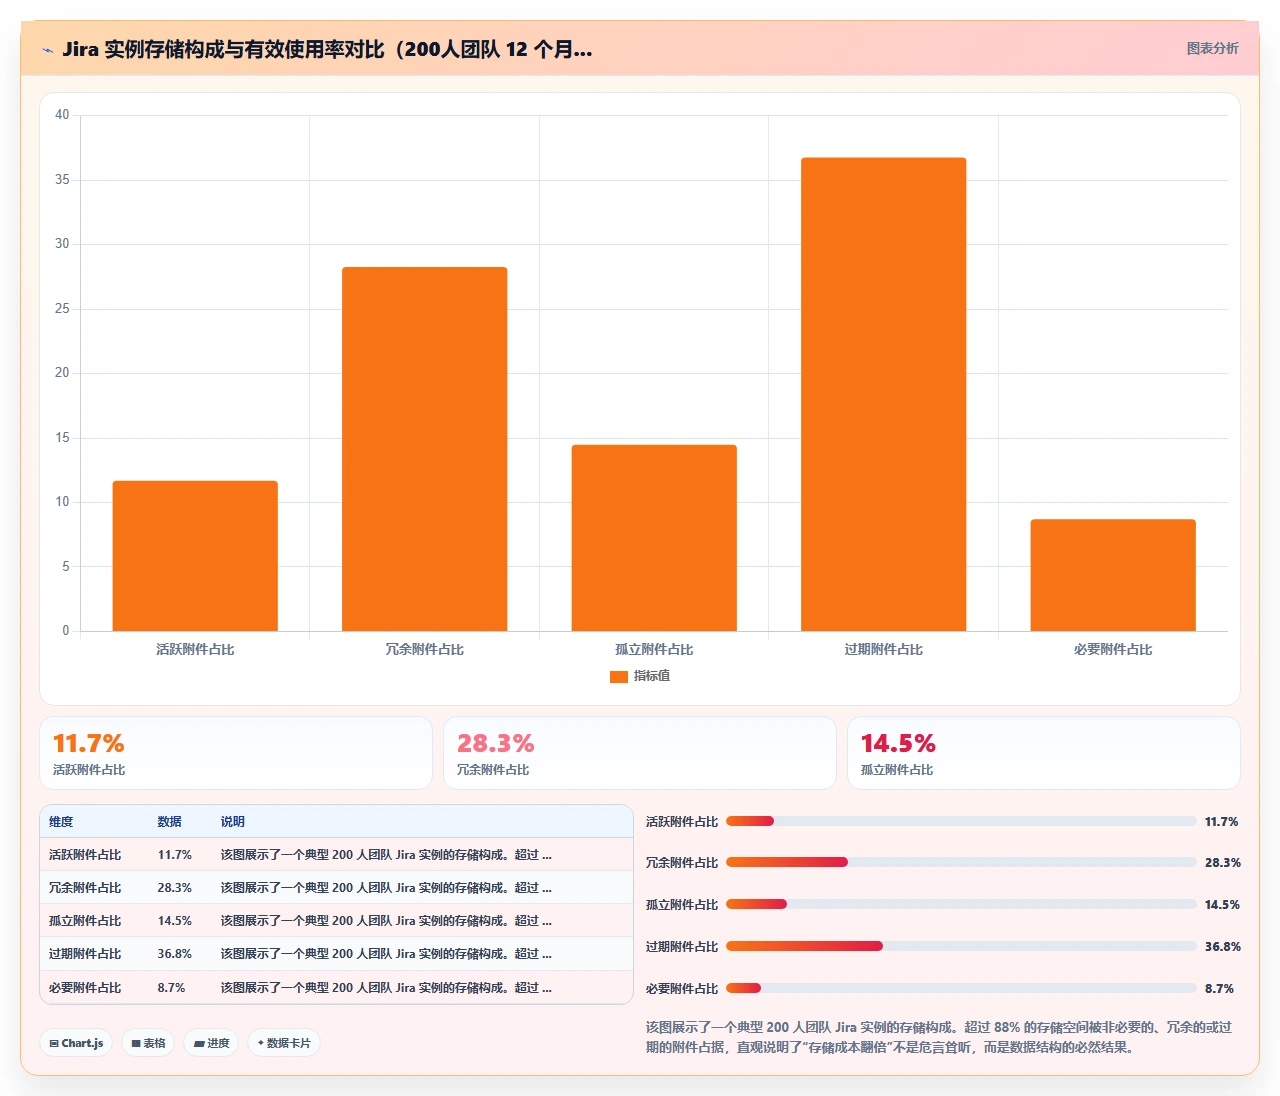This screenshot has height=1096, width=1280.
Task: Click the chart icon beside the Jira title
Action: 47,50
